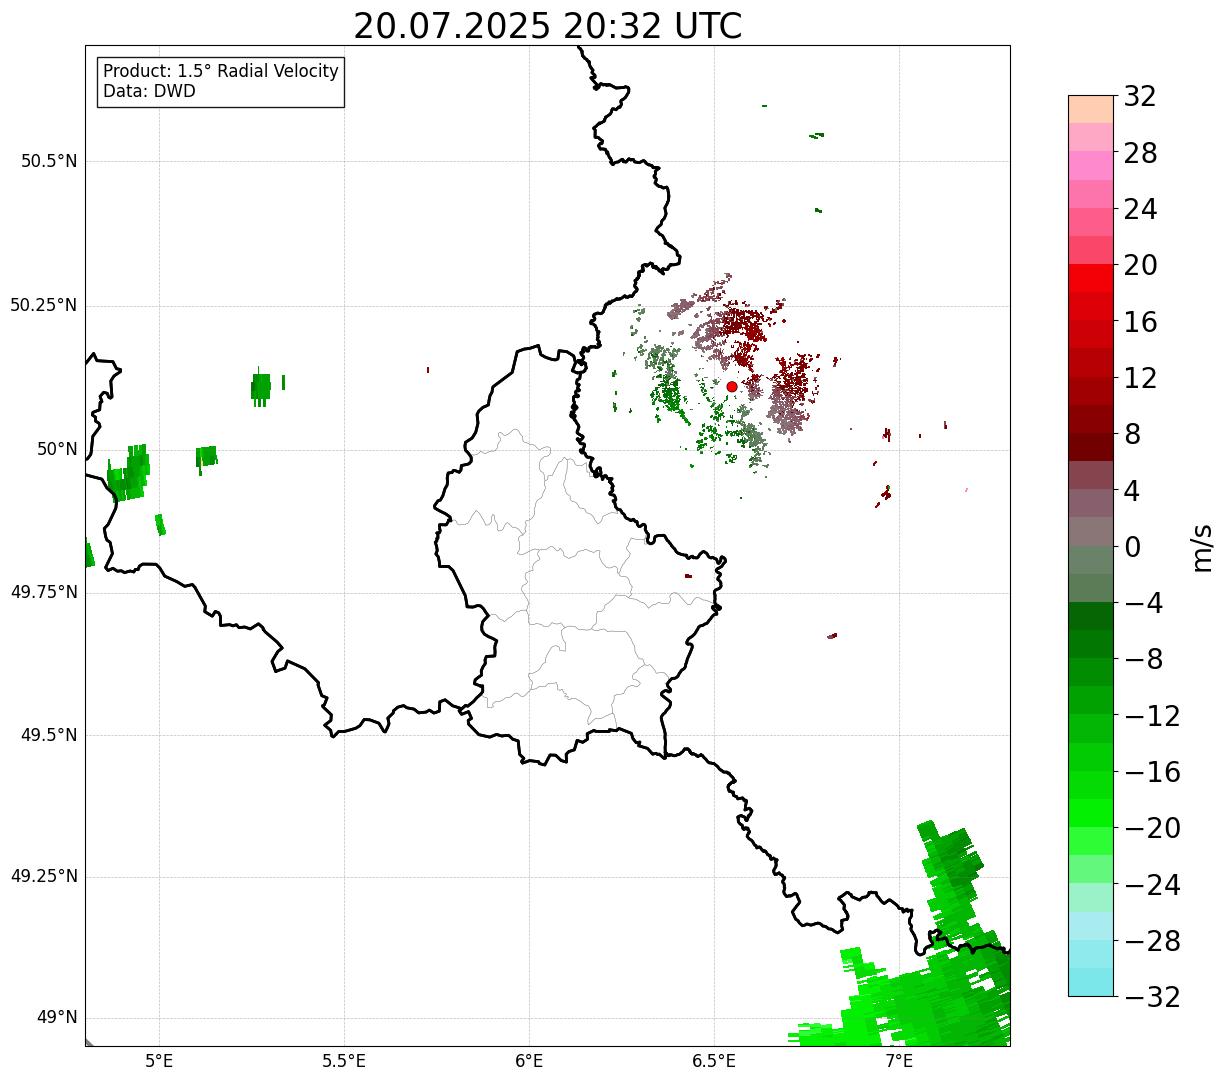This screenshot has width=1225, height=1081.
Task: Click the 5°E longitude label
Action: tap(159, 1061)
